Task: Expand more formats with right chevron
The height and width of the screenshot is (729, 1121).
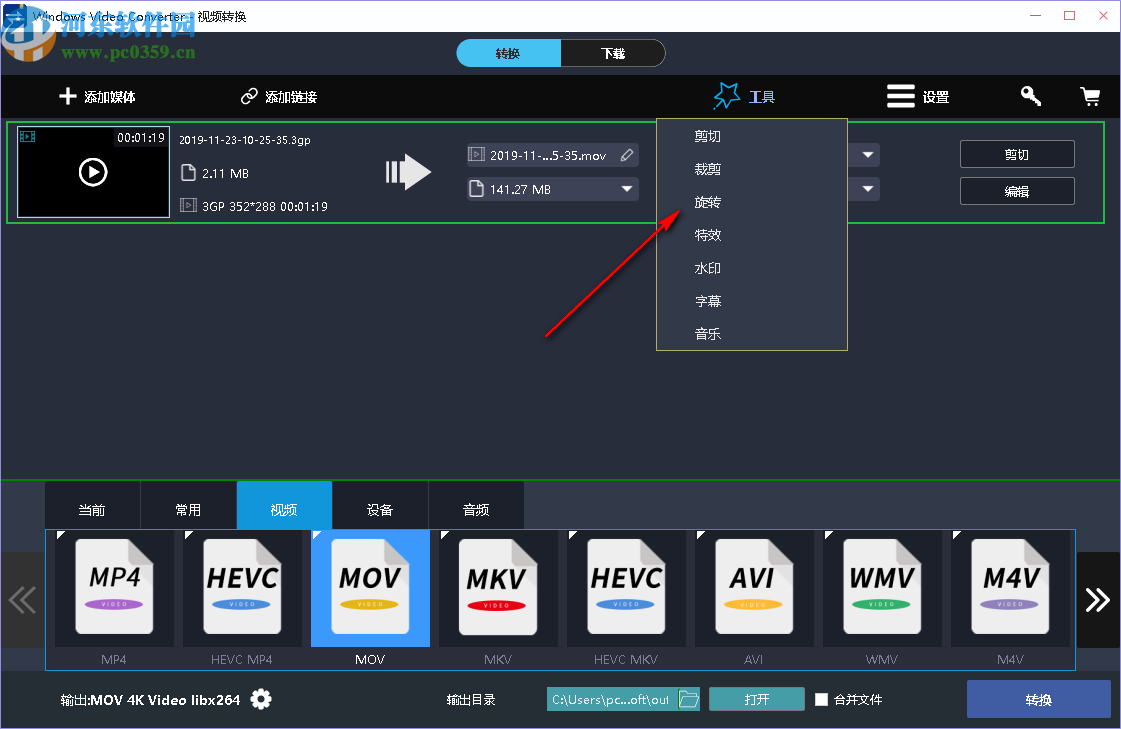Action: (1097, 600)
